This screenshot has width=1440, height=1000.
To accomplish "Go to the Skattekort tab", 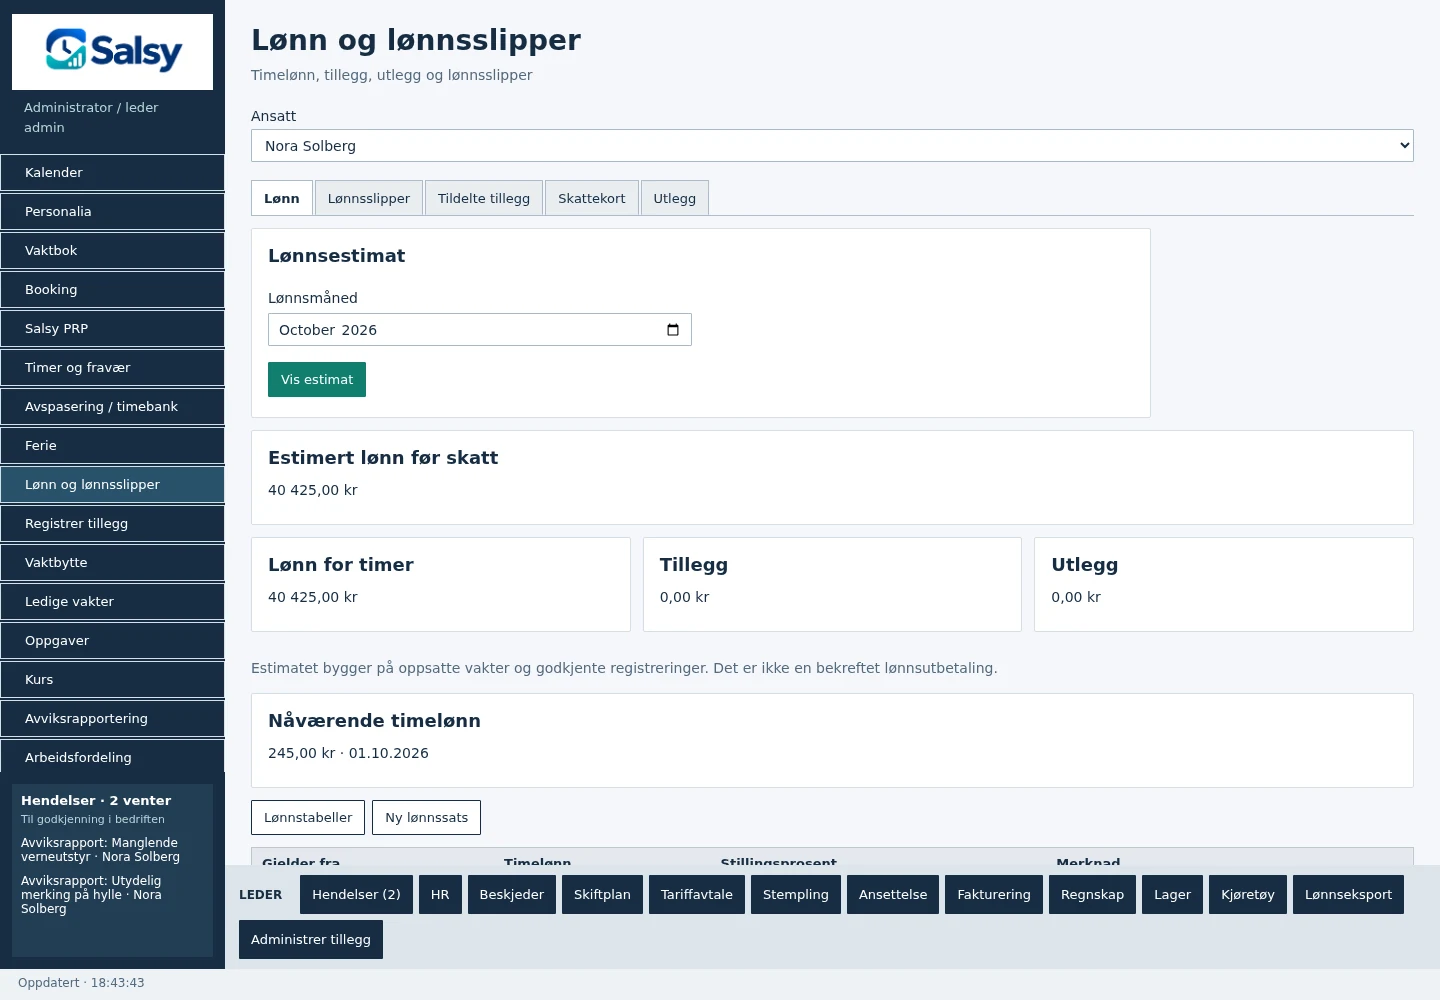I will tap(592, 198).
